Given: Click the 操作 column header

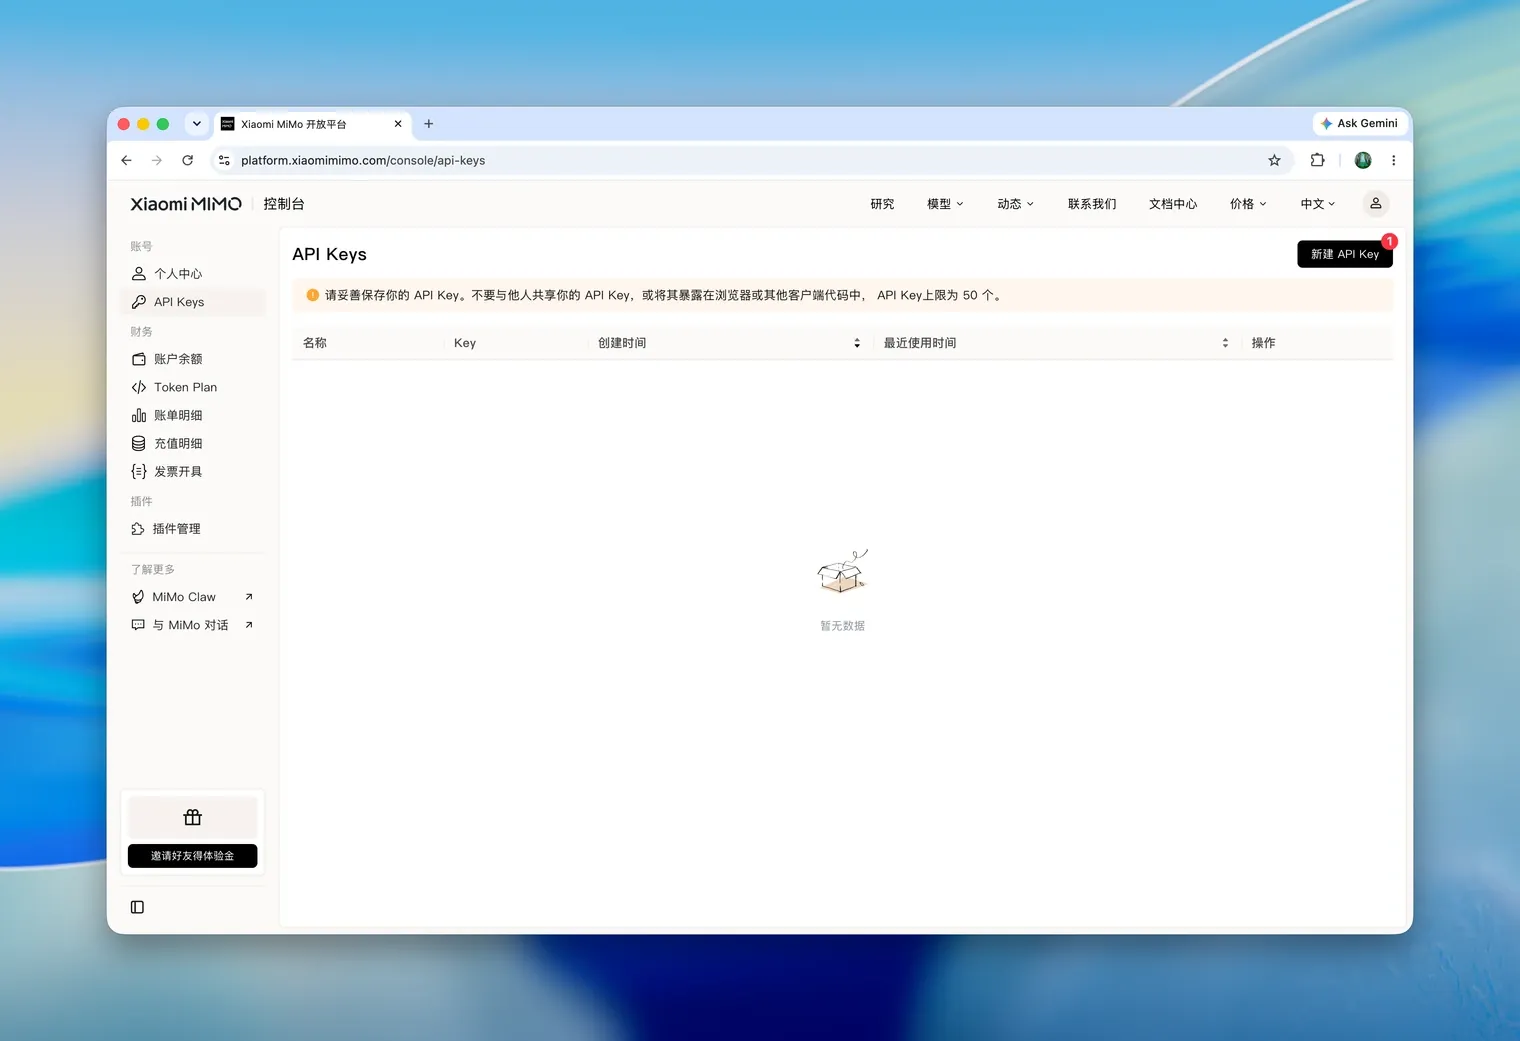Looking at the screenshot, I should 1264,343.
